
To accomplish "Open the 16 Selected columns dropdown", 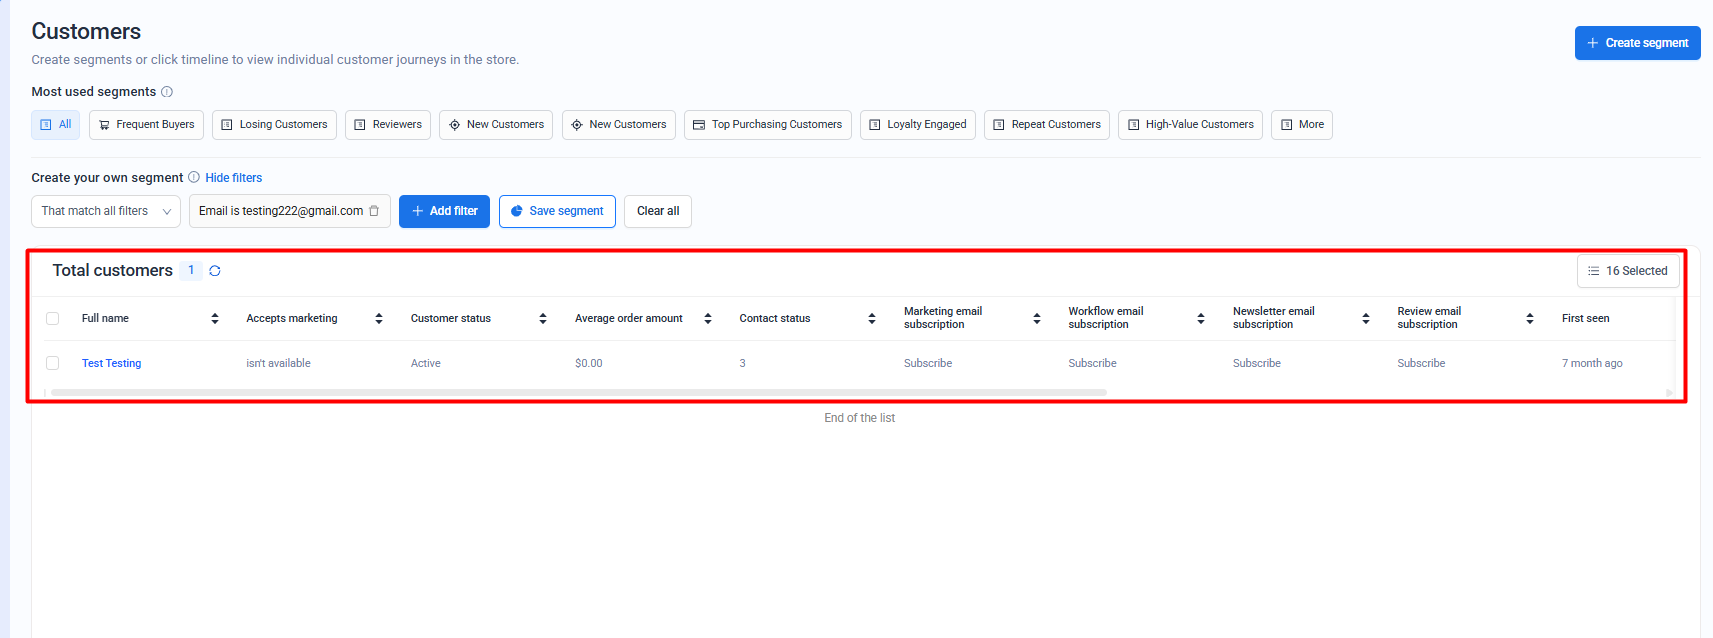I will 1628,271.
